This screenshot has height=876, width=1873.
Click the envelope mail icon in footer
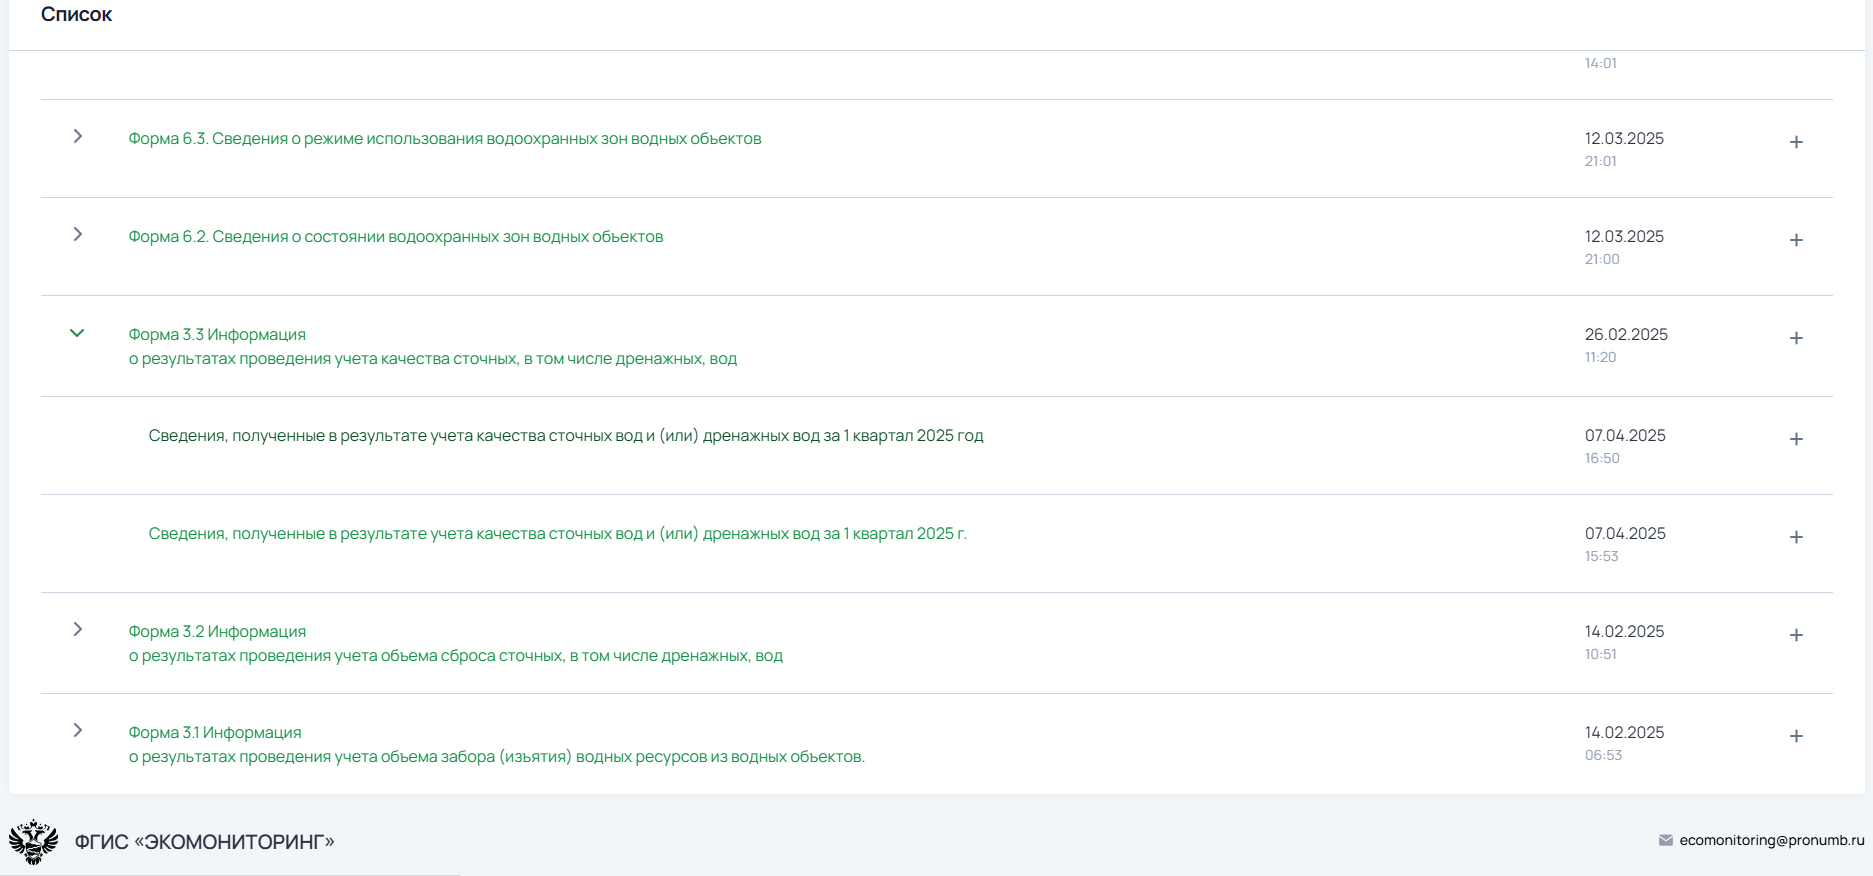pyautogui.click(x=1665, y=840)
